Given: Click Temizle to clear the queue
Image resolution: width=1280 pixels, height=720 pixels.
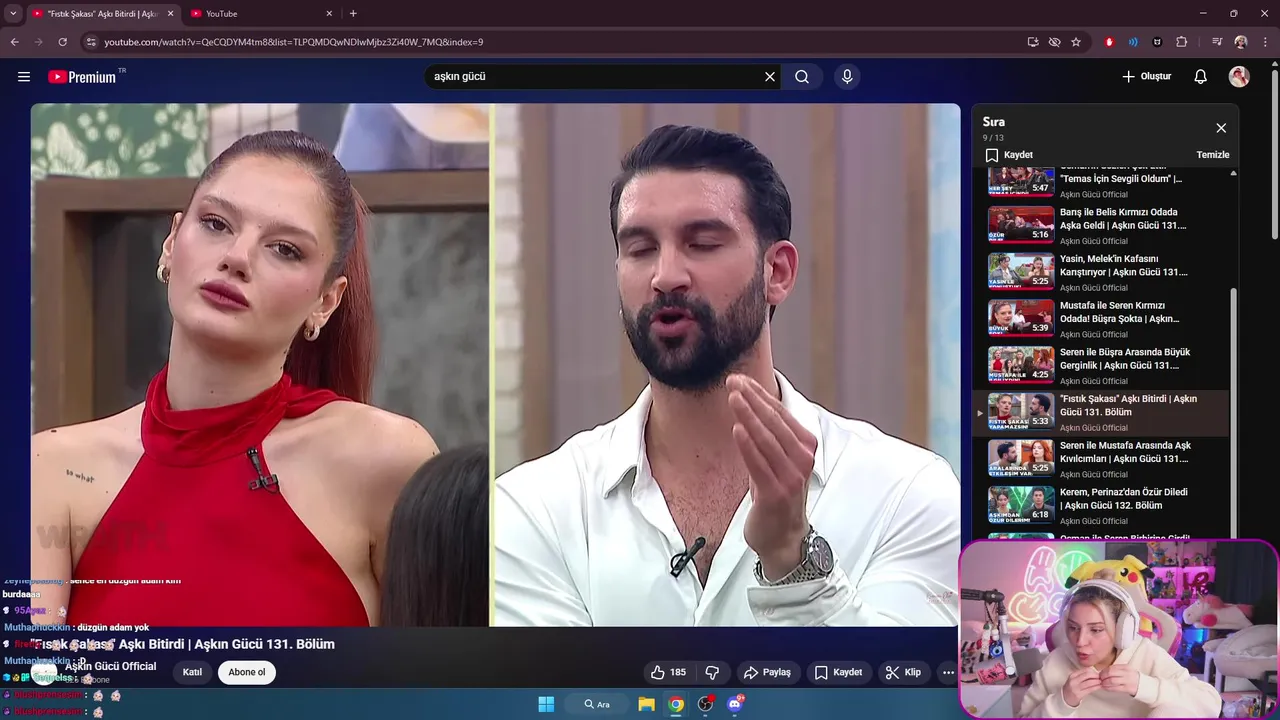Looking at the screenshot, I should [x=1213, y=155].
